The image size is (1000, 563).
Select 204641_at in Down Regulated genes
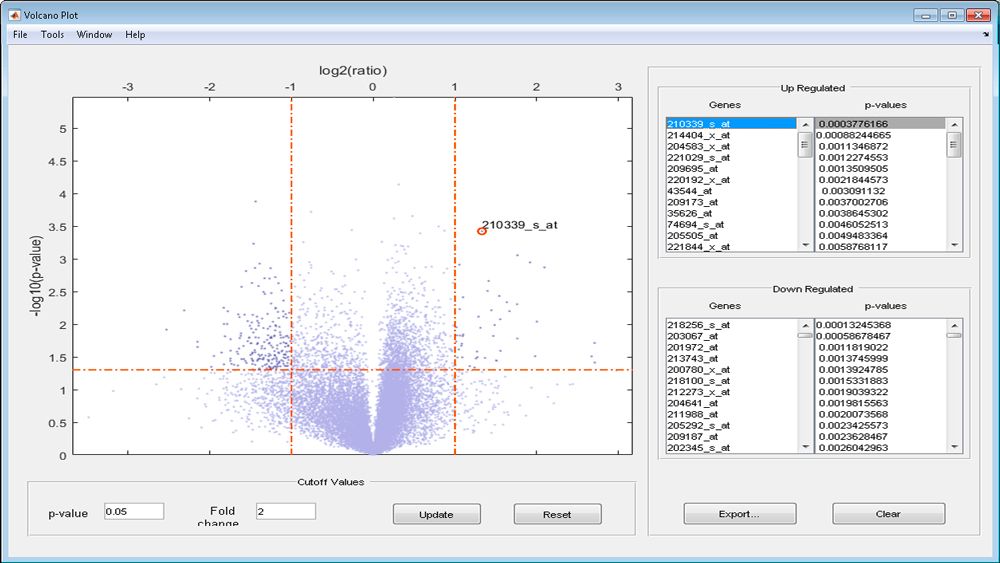(731, 403)
